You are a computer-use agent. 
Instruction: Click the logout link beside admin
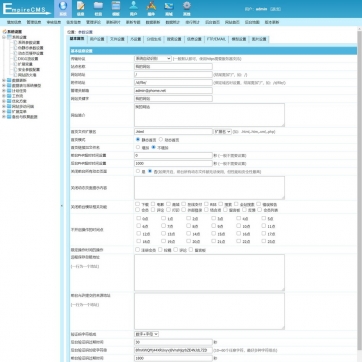275,9
